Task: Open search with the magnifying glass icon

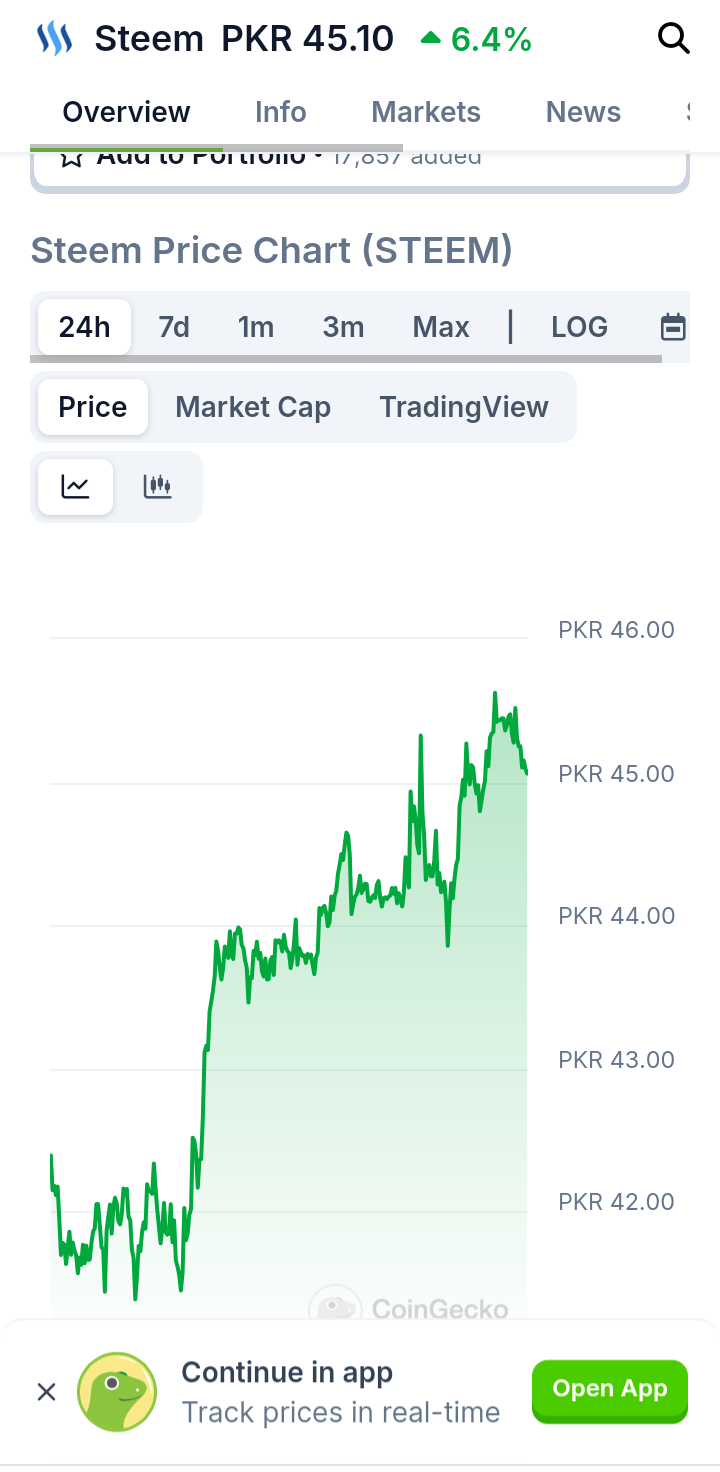Action: click(673, 39)
